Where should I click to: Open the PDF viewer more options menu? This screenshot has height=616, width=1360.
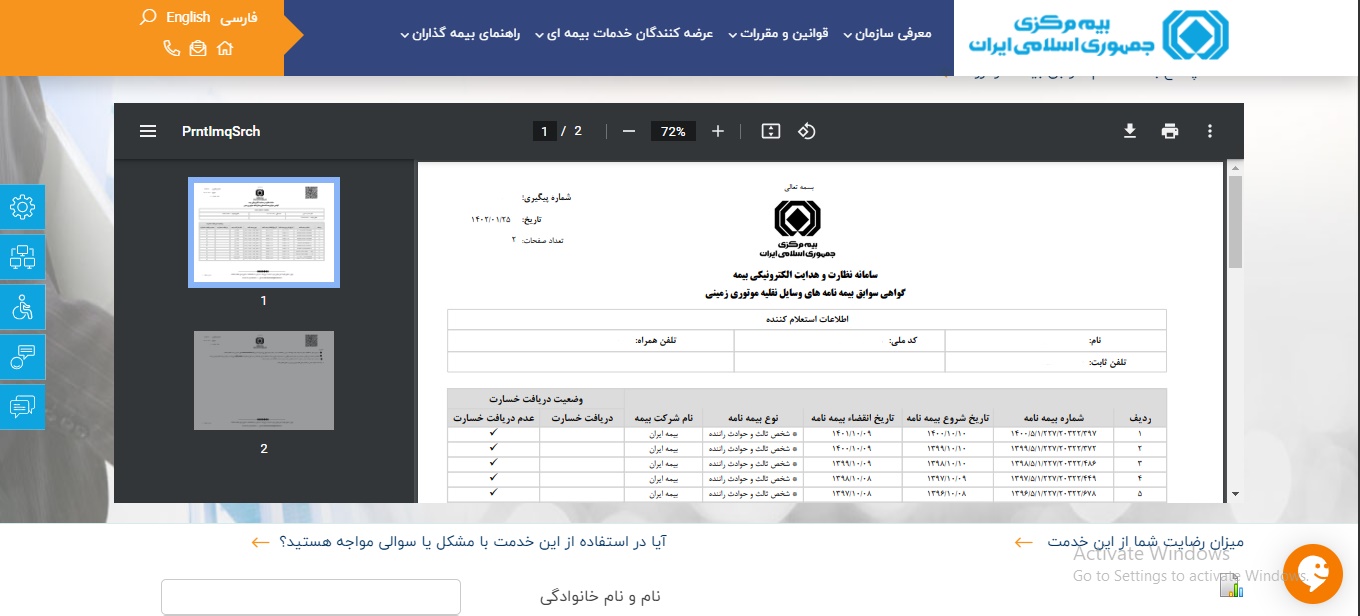(1210, 131)
